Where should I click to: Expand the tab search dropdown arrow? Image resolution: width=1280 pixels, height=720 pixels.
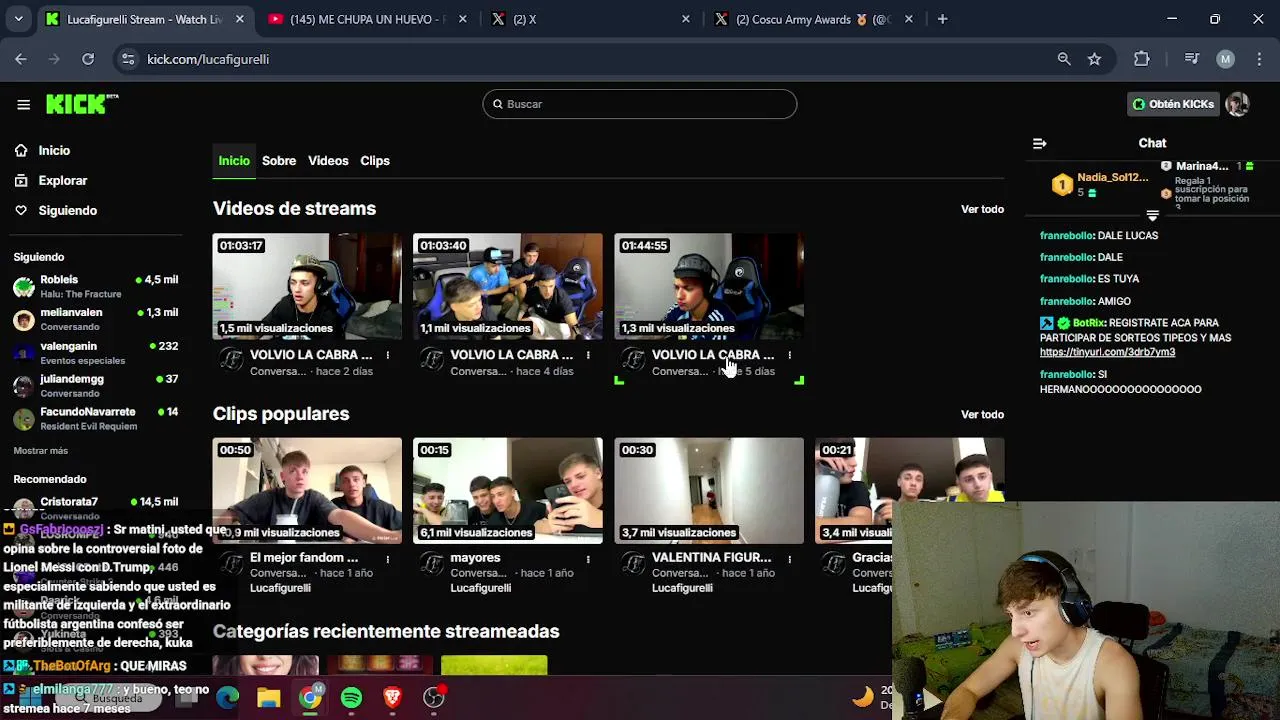point(18,19)
